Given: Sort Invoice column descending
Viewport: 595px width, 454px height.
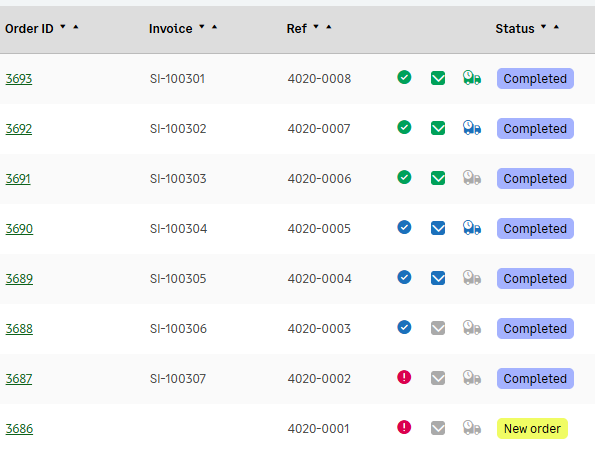Looking at the screenshot, I should click(202, 27).
